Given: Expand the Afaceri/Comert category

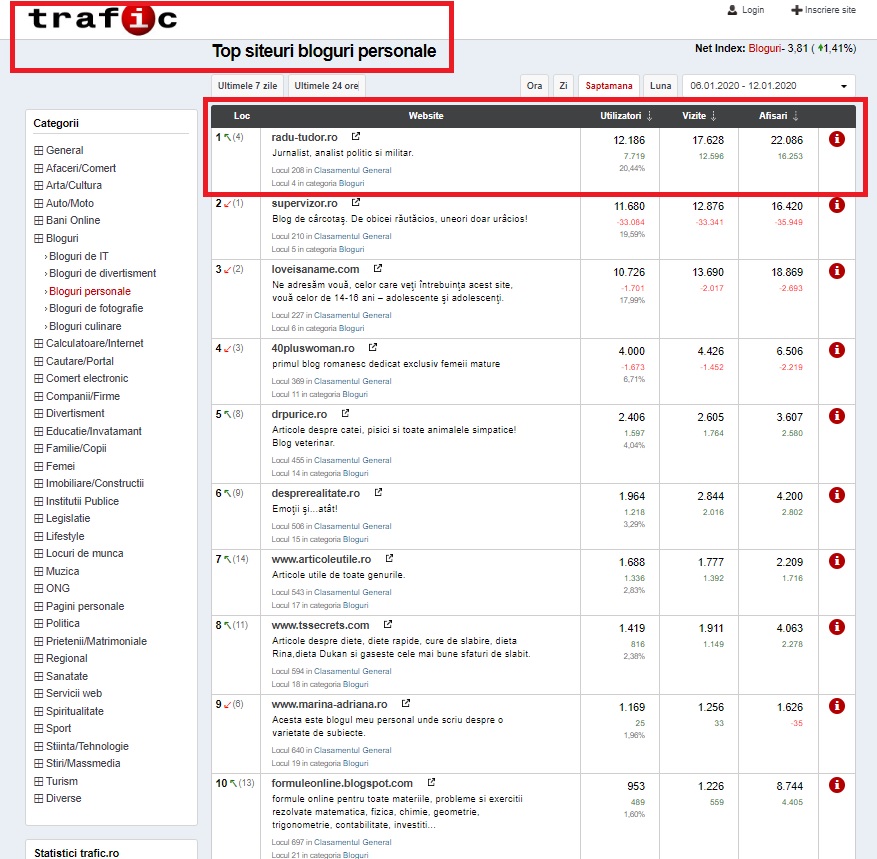Looking at the screenshot, I should pos(39,168).
